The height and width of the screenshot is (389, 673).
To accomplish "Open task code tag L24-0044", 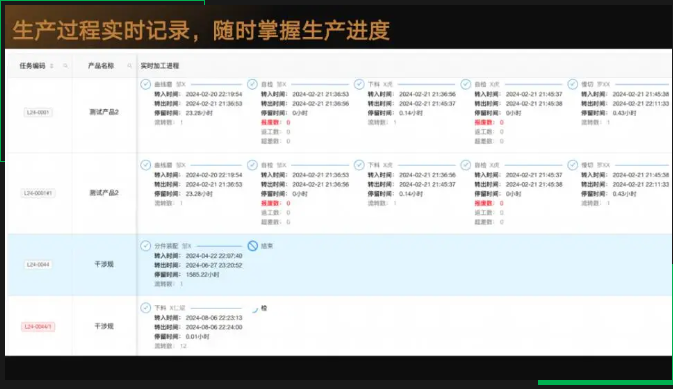I will pos(38,264).
